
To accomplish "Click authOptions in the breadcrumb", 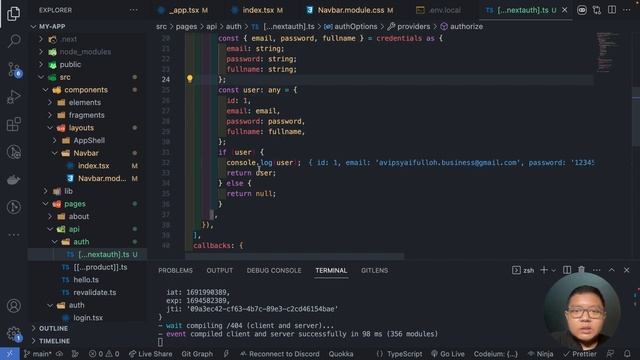I will click(356, 27).
